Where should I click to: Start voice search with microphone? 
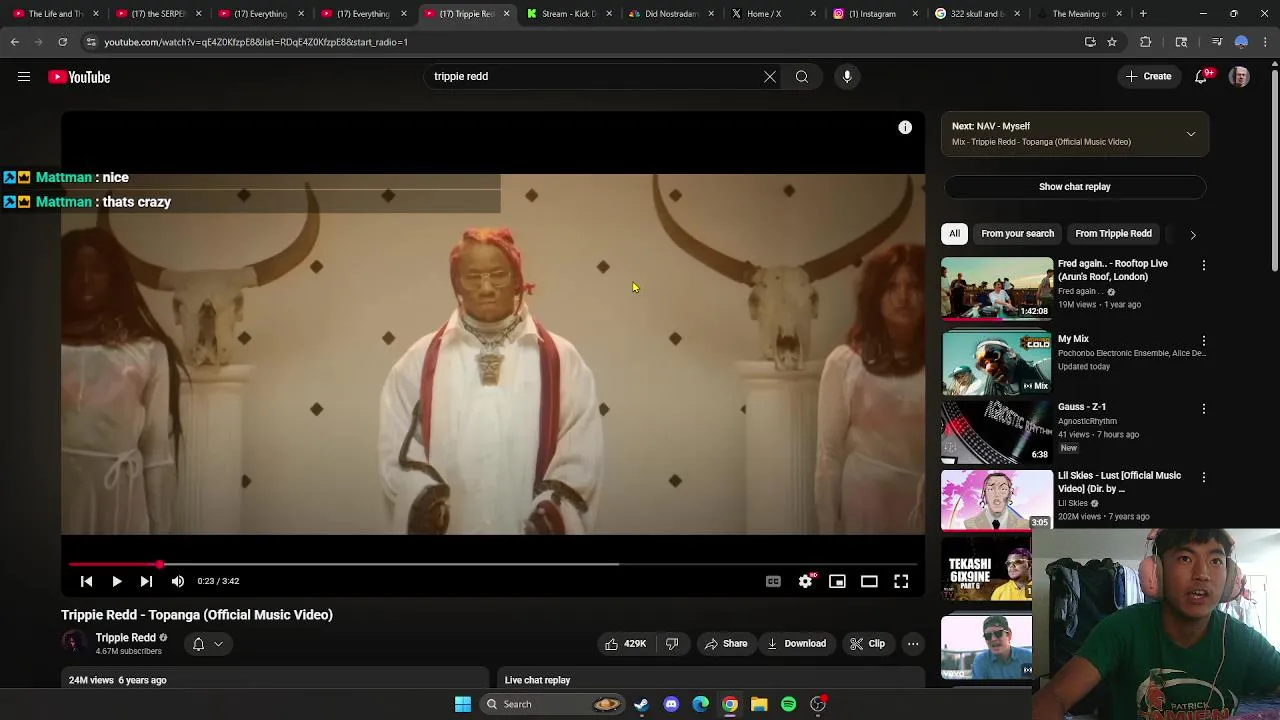click(847, 77)
